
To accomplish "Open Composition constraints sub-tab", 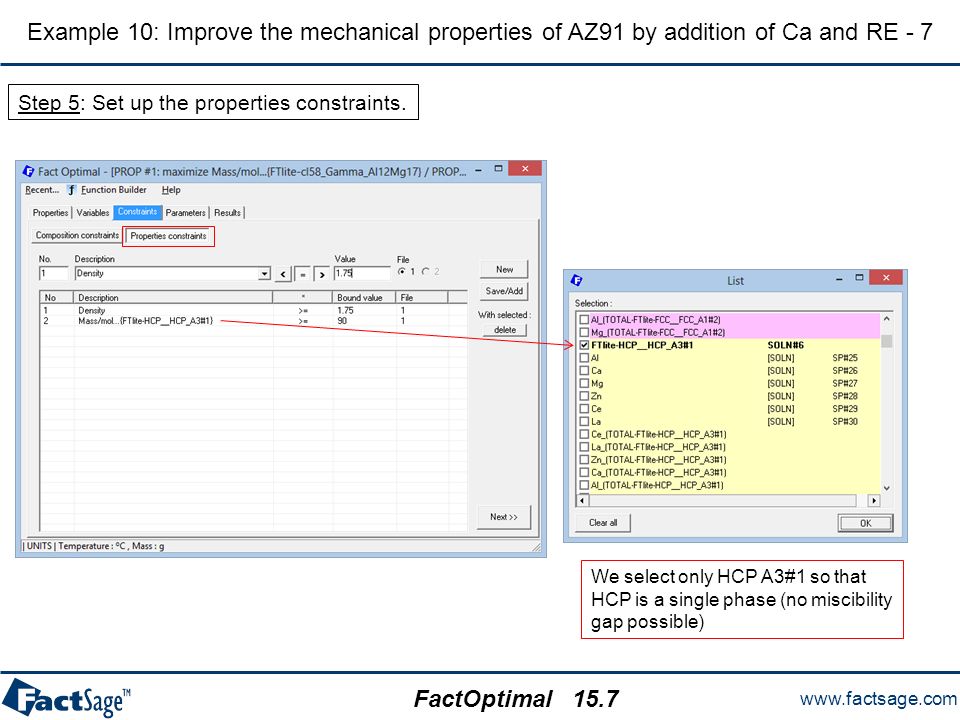I will tap(77, 235).
